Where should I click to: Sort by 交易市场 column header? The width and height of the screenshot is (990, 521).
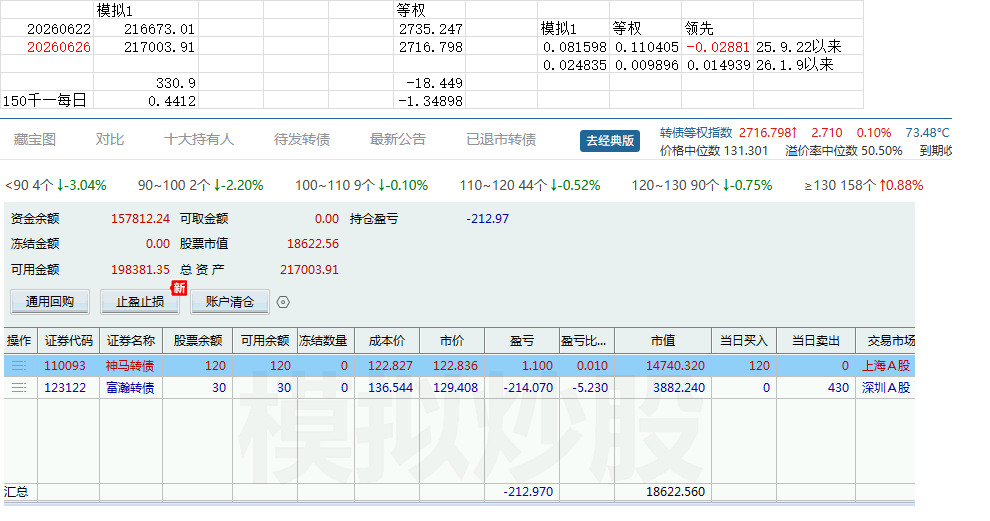click(x=886, y=341)
